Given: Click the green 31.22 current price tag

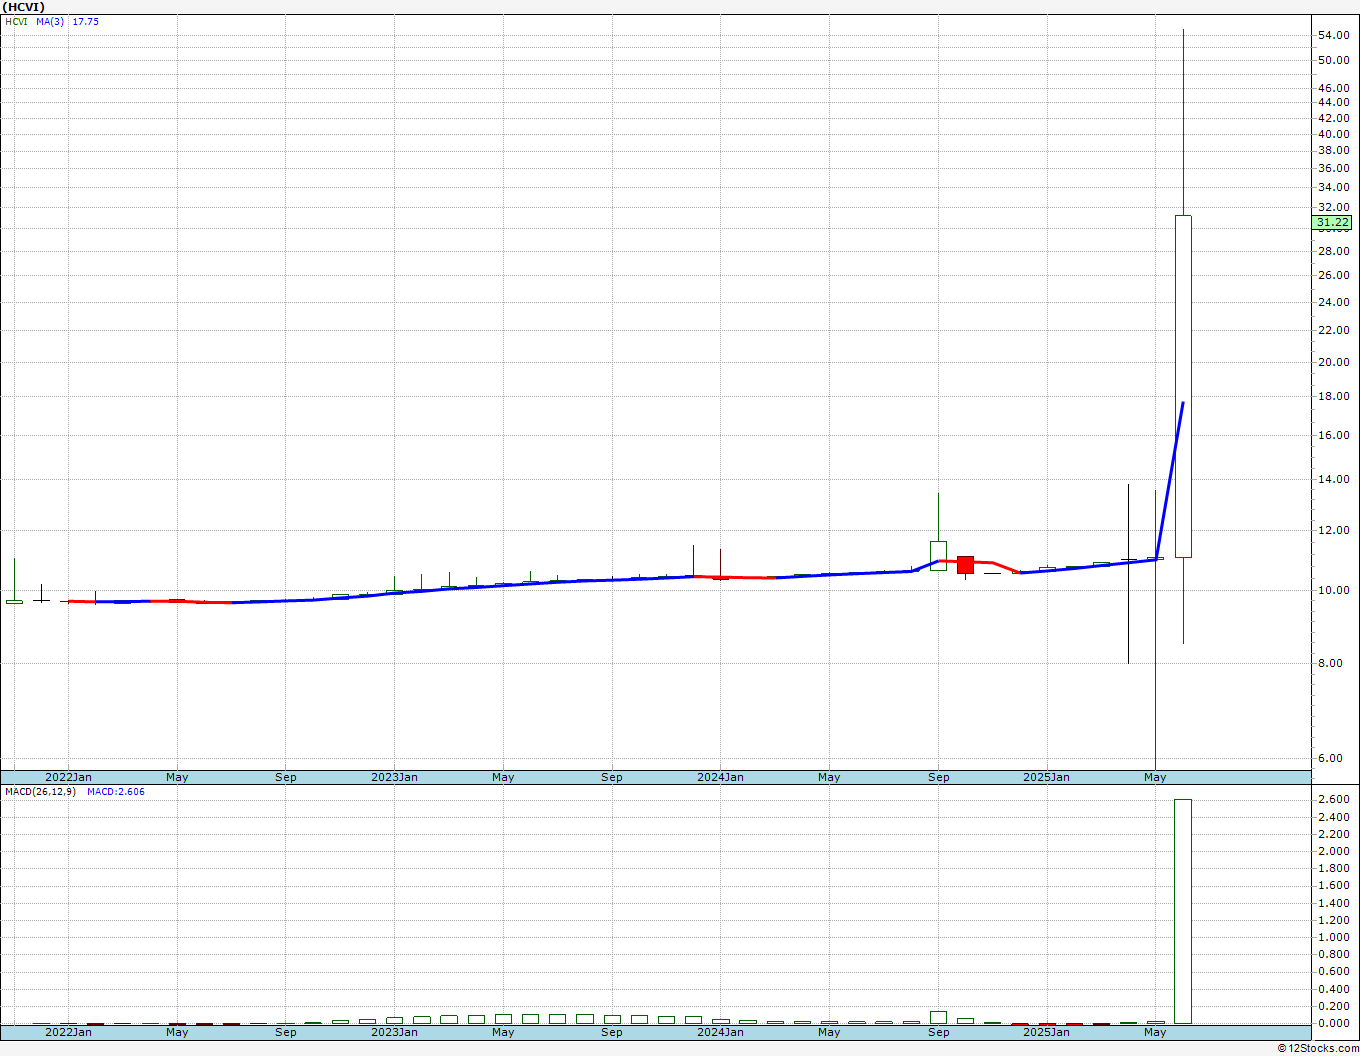Looking at the screenshot, I should pyautogui.click(x=1332, y=223).
